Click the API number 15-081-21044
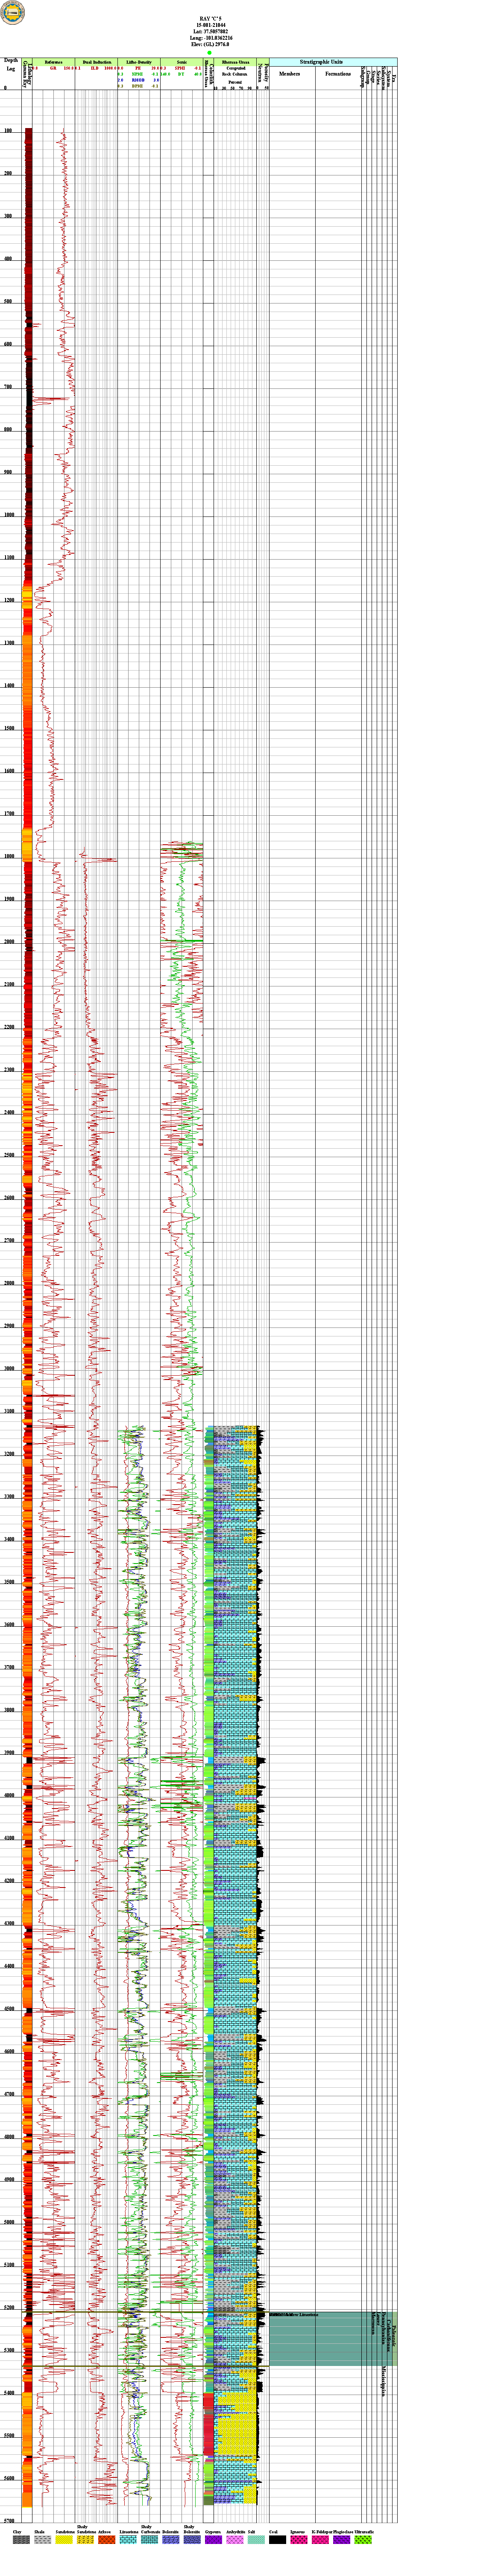The image size is (504, 2576). (x=211, y=26)
